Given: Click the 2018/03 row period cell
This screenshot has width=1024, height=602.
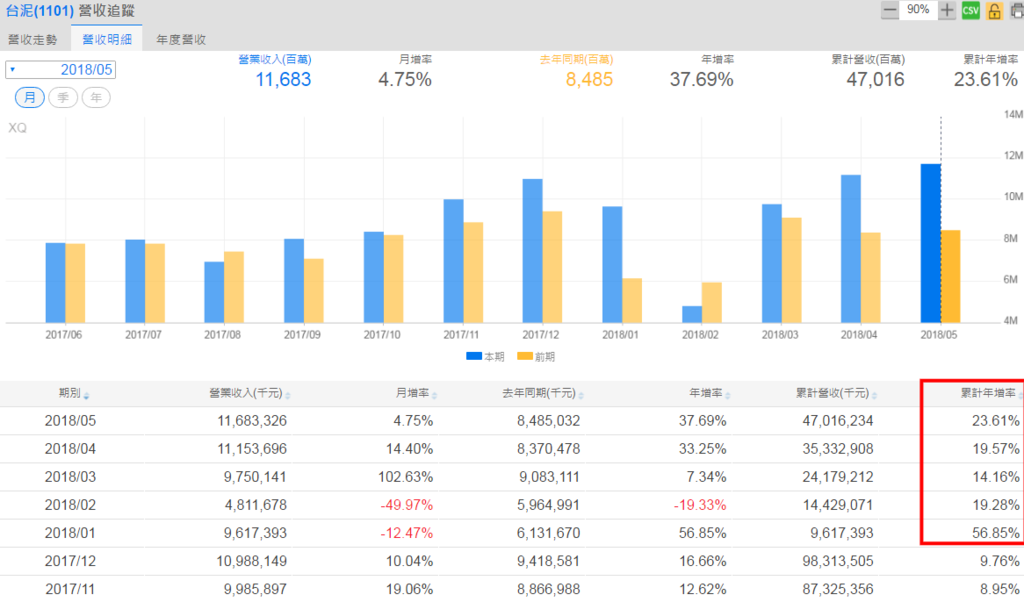Looking at the screenshot, I should click(70, 477).
